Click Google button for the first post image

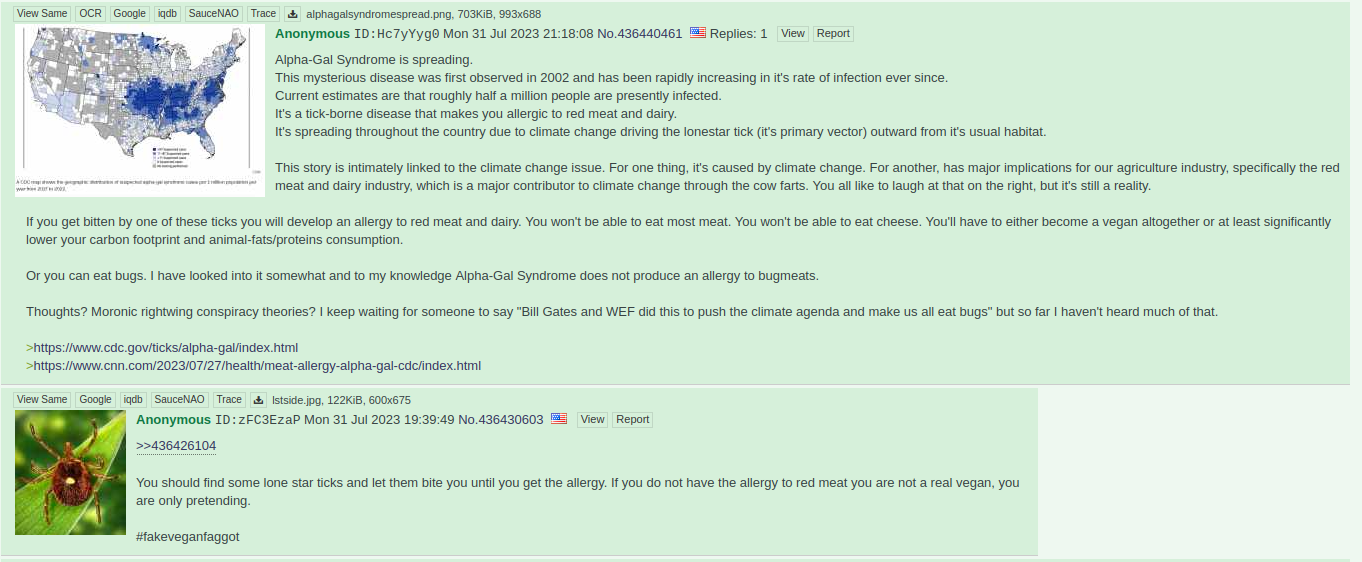pos(129,14)
